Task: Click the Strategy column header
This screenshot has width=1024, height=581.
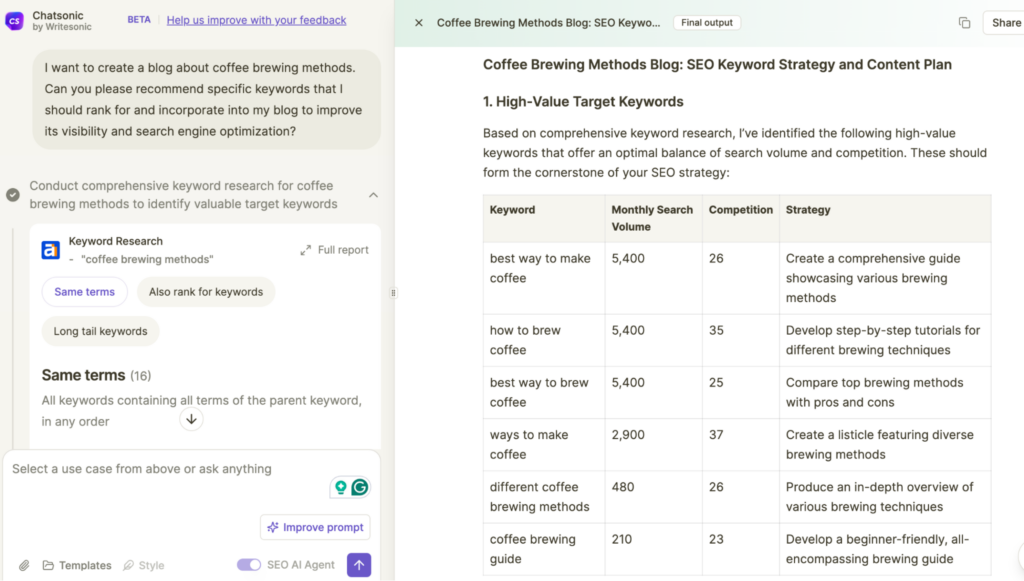Action: [885, 218]
